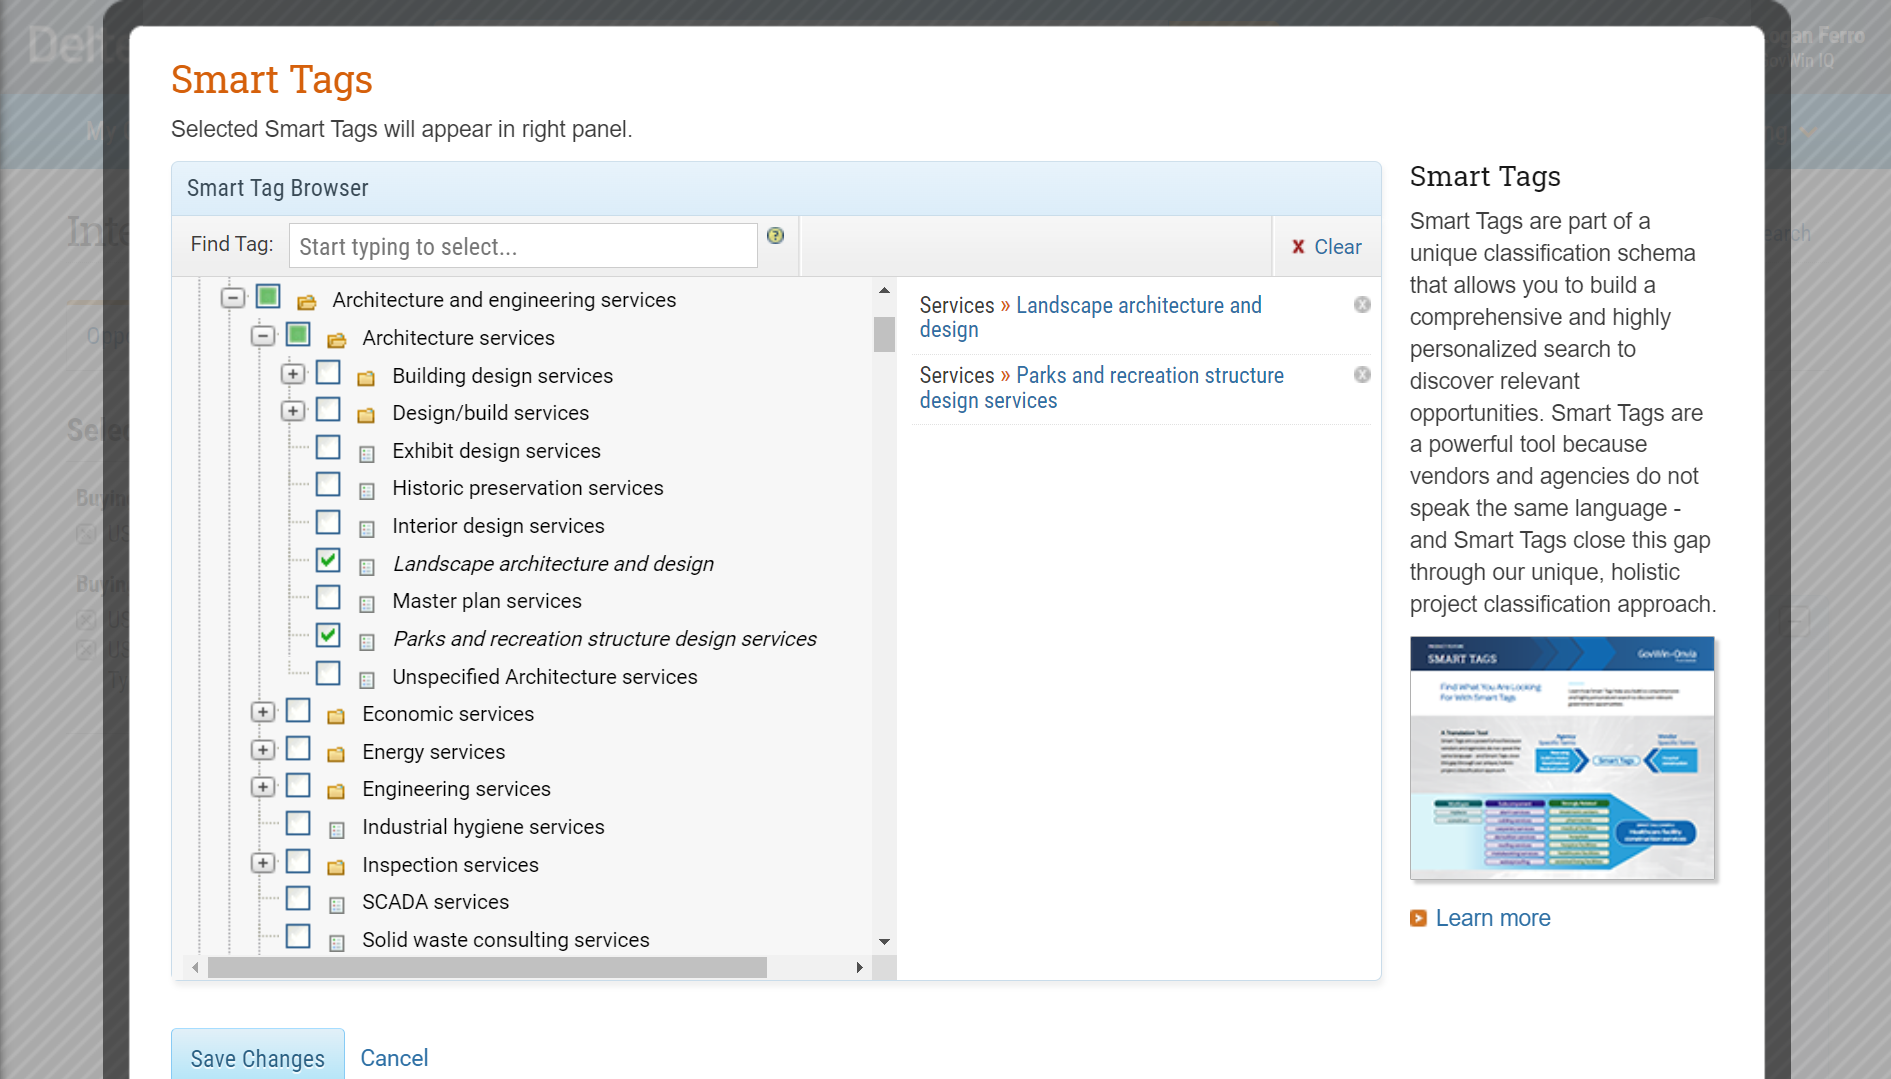Viewport: 1891px width, 1079px height.
Task: Click the folder icon beside Energy services
Action: (336, 752)
